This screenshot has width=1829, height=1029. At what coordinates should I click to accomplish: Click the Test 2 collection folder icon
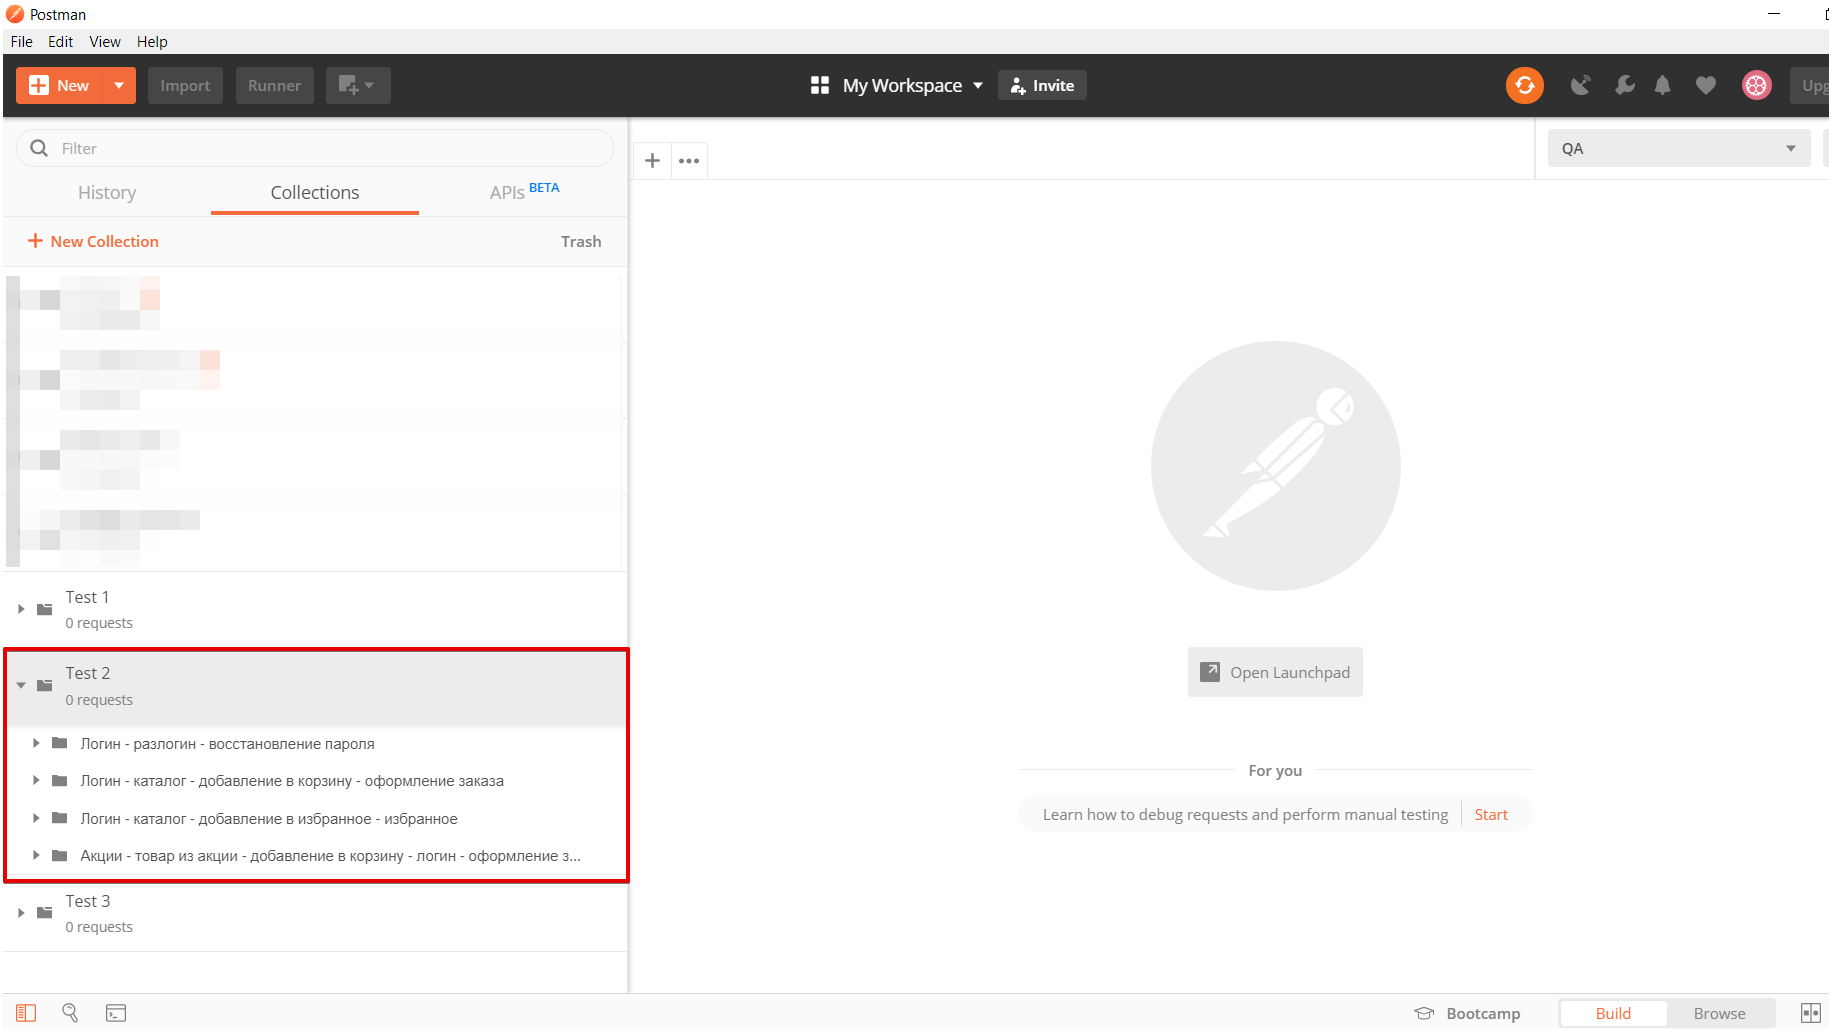pyautogui.click(x=45, y=685)
